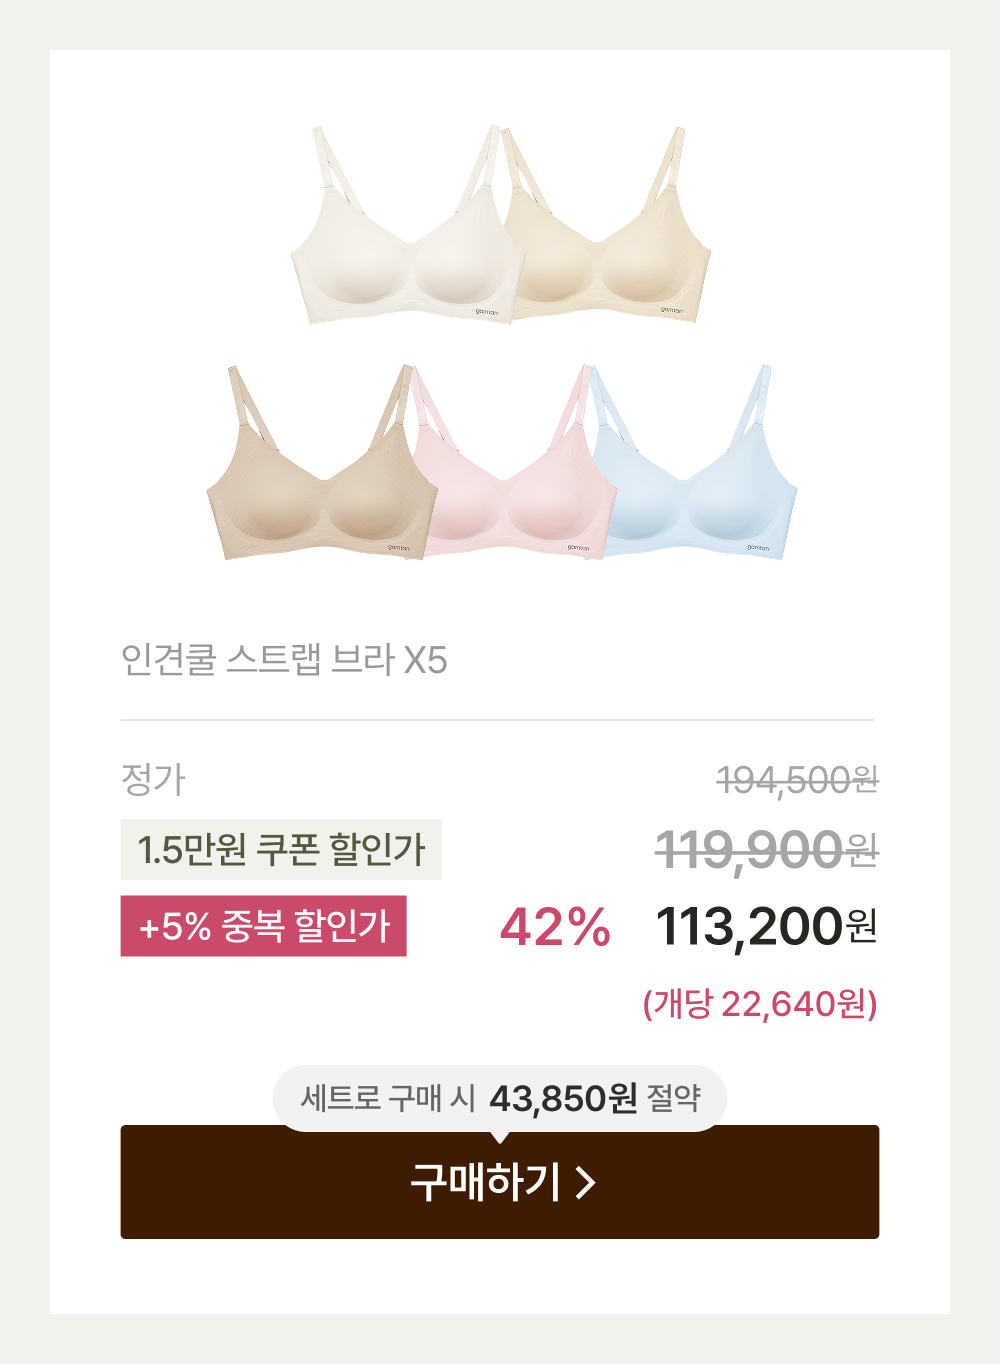This screenshot has width=1000, height=1364.
Task: Click the gamsan logo on white bra
Action: (x=486, y=311)
